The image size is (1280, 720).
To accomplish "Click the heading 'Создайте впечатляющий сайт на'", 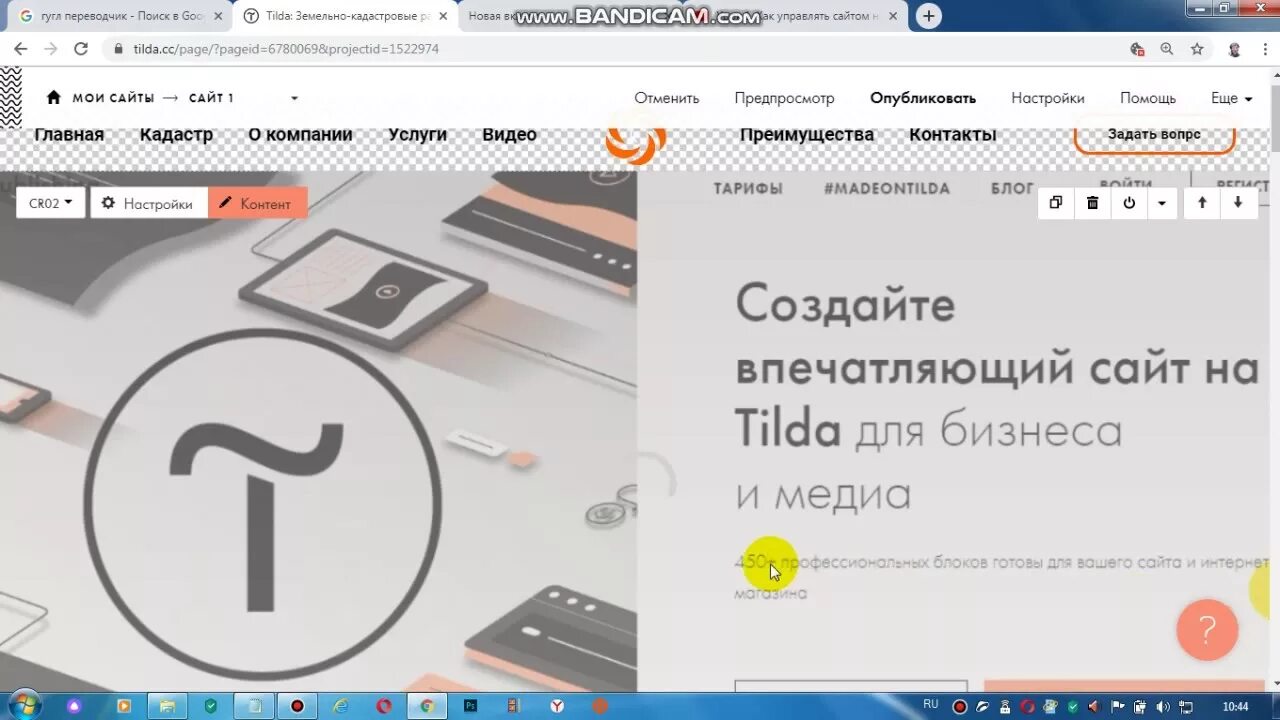I will pos(997,335).
